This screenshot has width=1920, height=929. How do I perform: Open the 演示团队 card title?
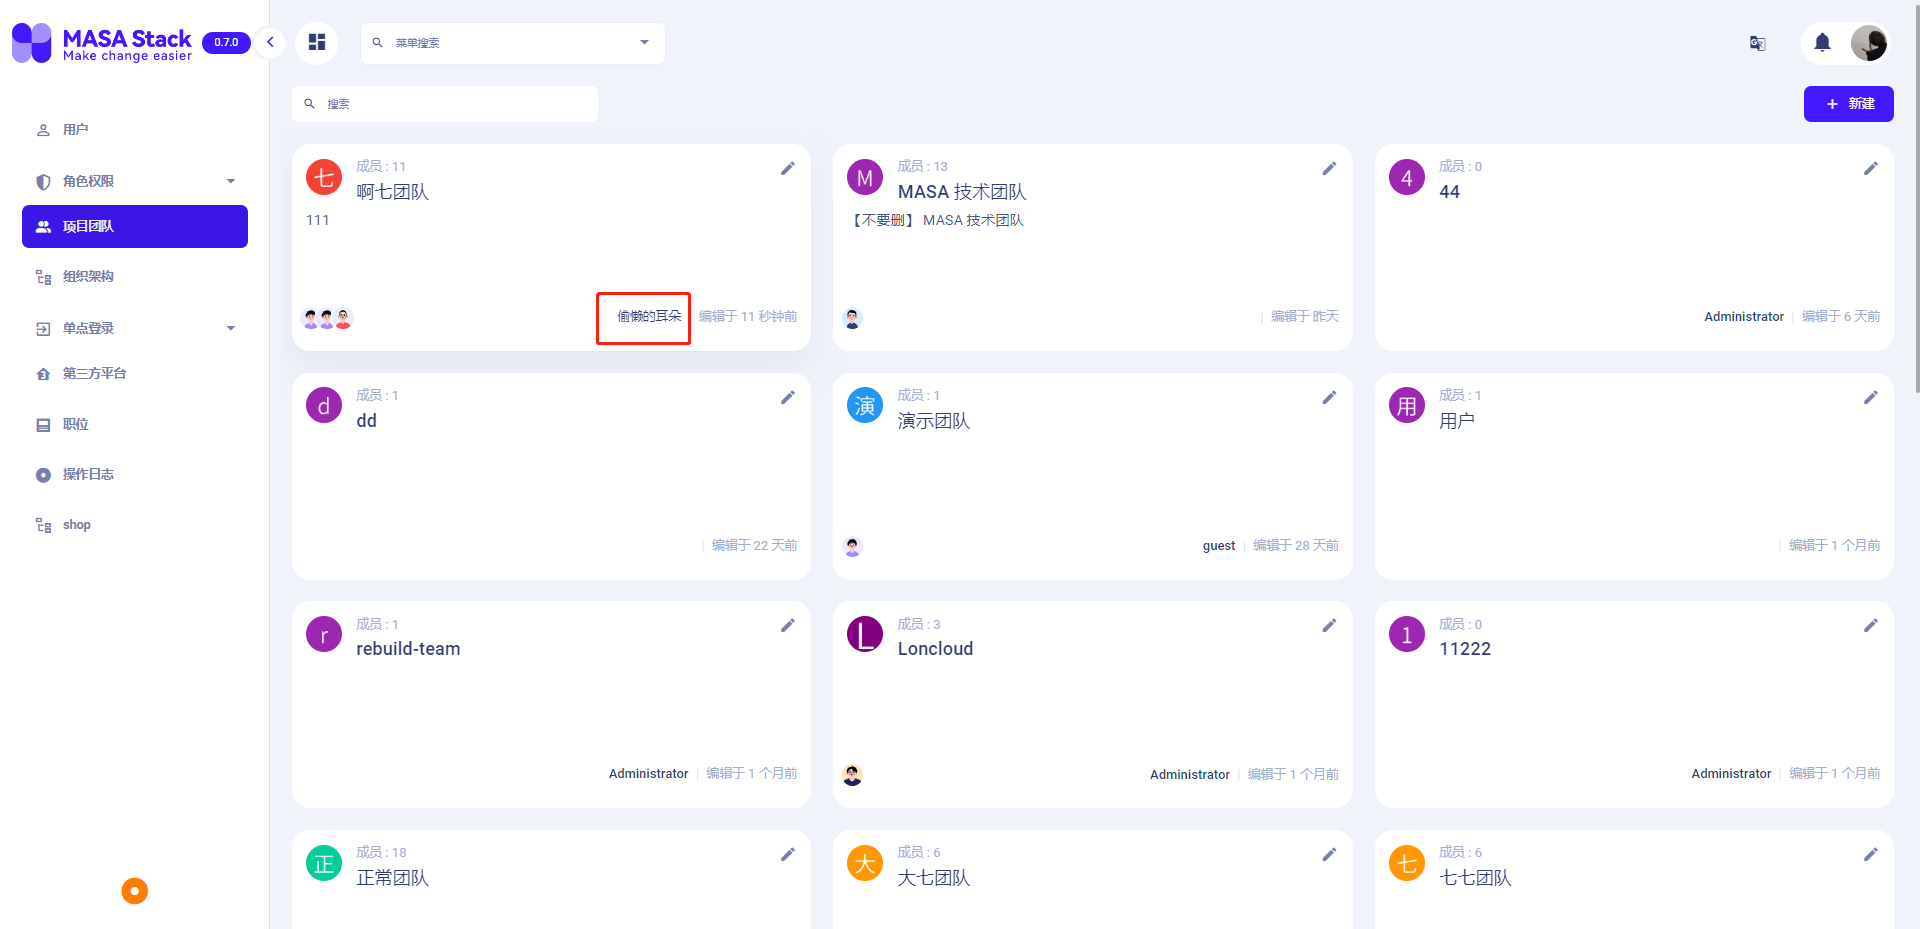(x=934, y=421)
